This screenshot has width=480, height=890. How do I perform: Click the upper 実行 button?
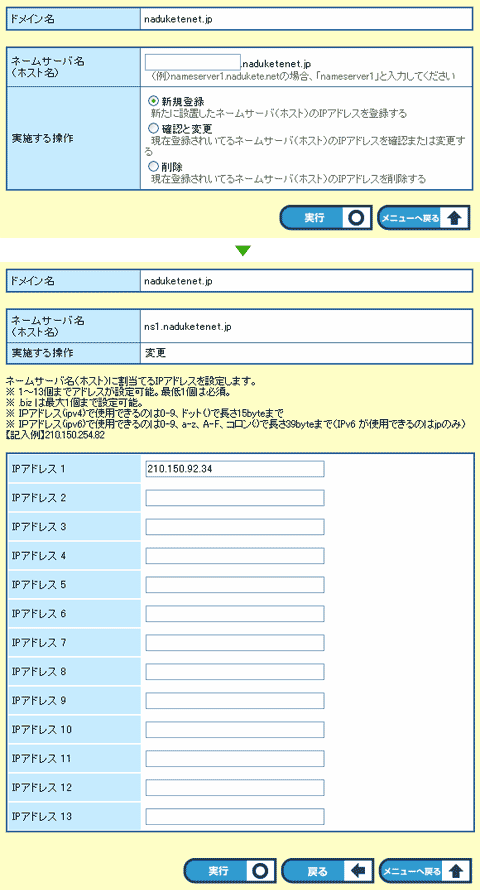tap(326, 218)
